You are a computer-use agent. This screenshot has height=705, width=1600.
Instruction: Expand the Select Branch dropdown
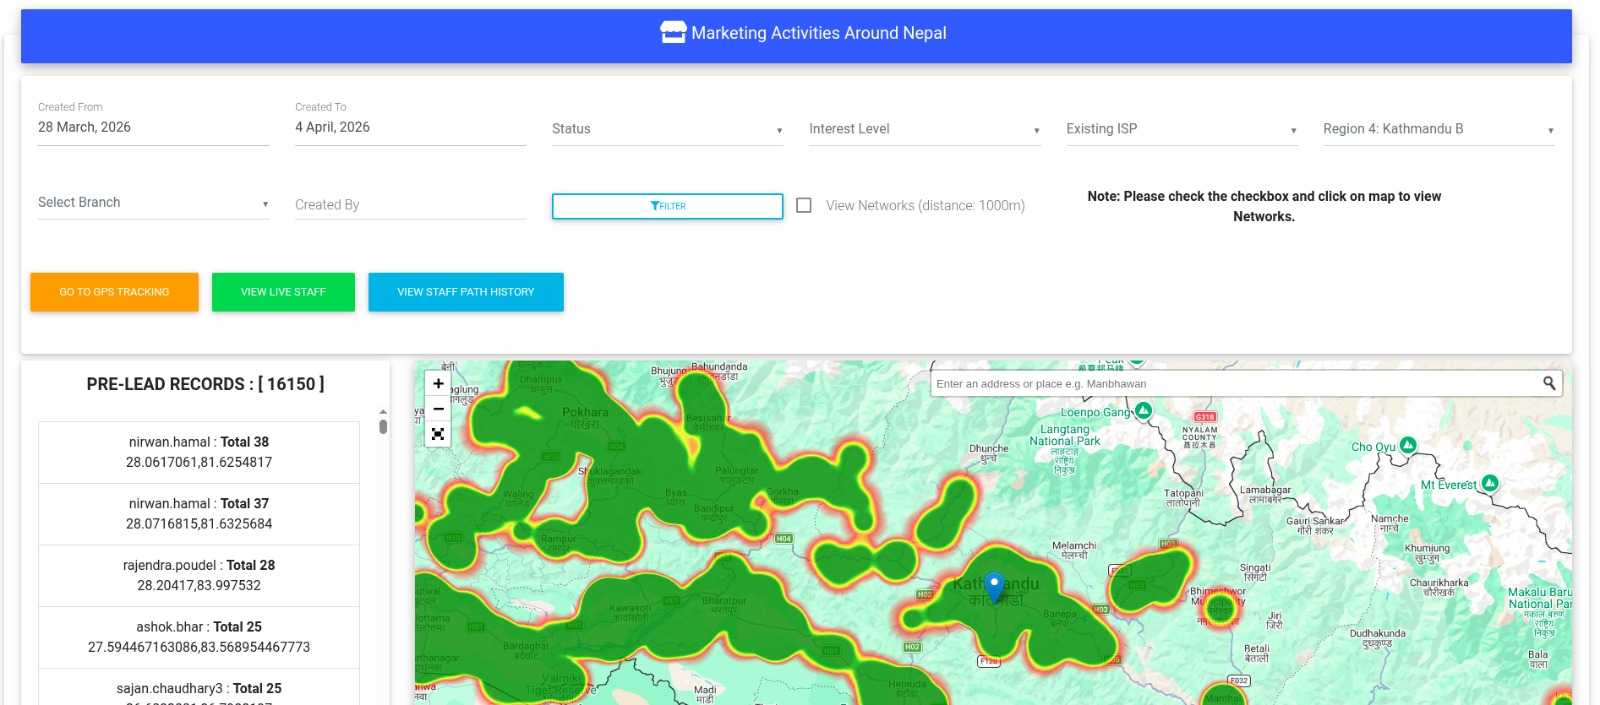(153, 203)
